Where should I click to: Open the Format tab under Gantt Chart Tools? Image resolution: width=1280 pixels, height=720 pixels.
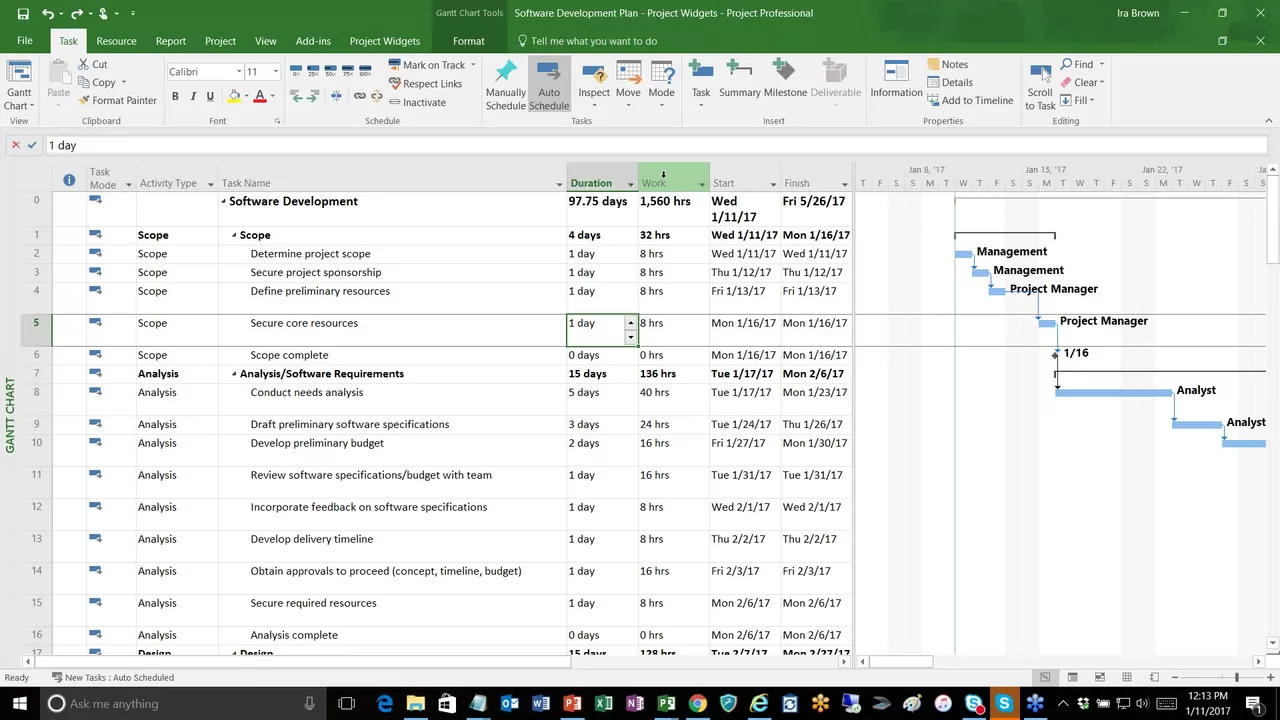click(468, 41)
